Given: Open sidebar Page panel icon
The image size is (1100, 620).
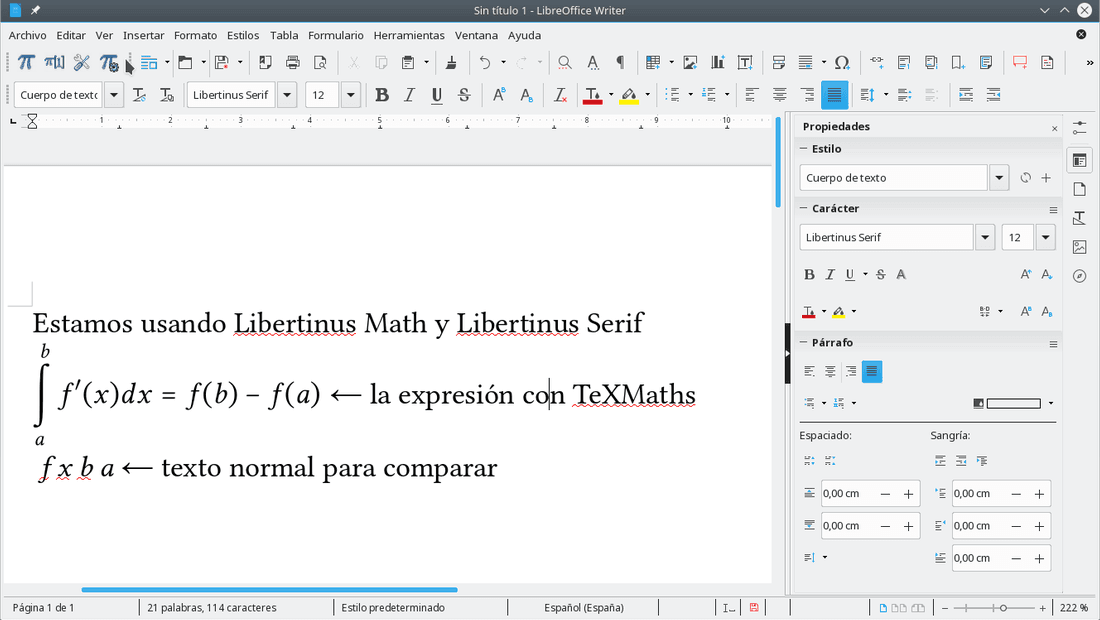Looking at the screenshot, I should [x=1080, y=189].
